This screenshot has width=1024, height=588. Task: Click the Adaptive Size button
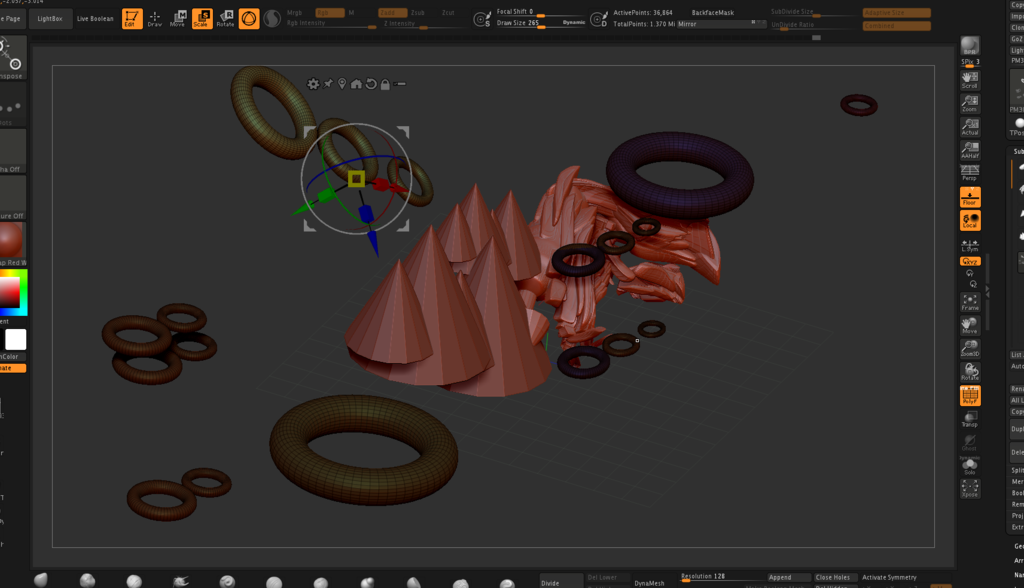[897, 12]
